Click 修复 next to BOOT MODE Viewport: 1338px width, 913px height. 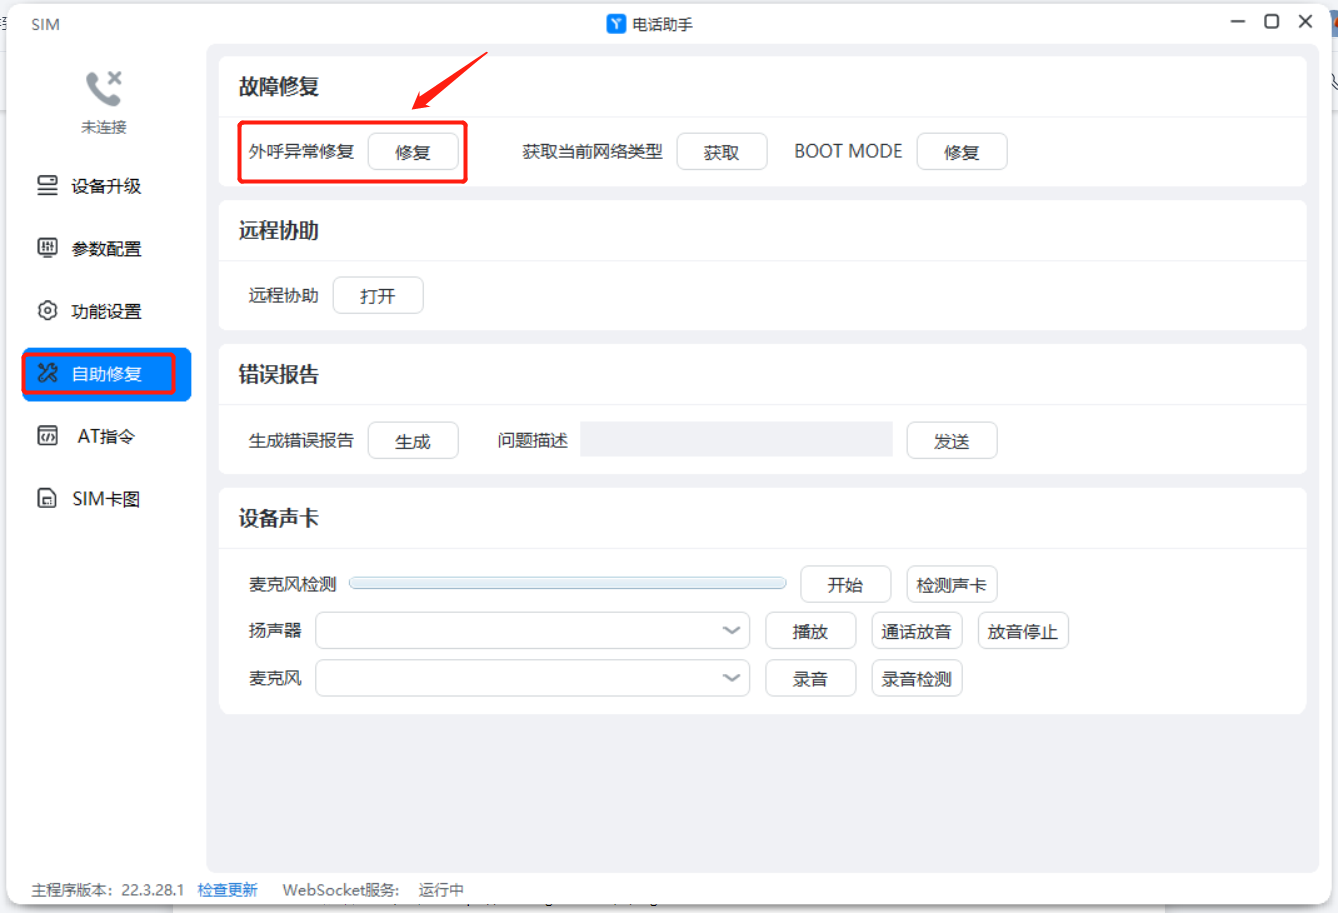[x=962, y=152]
